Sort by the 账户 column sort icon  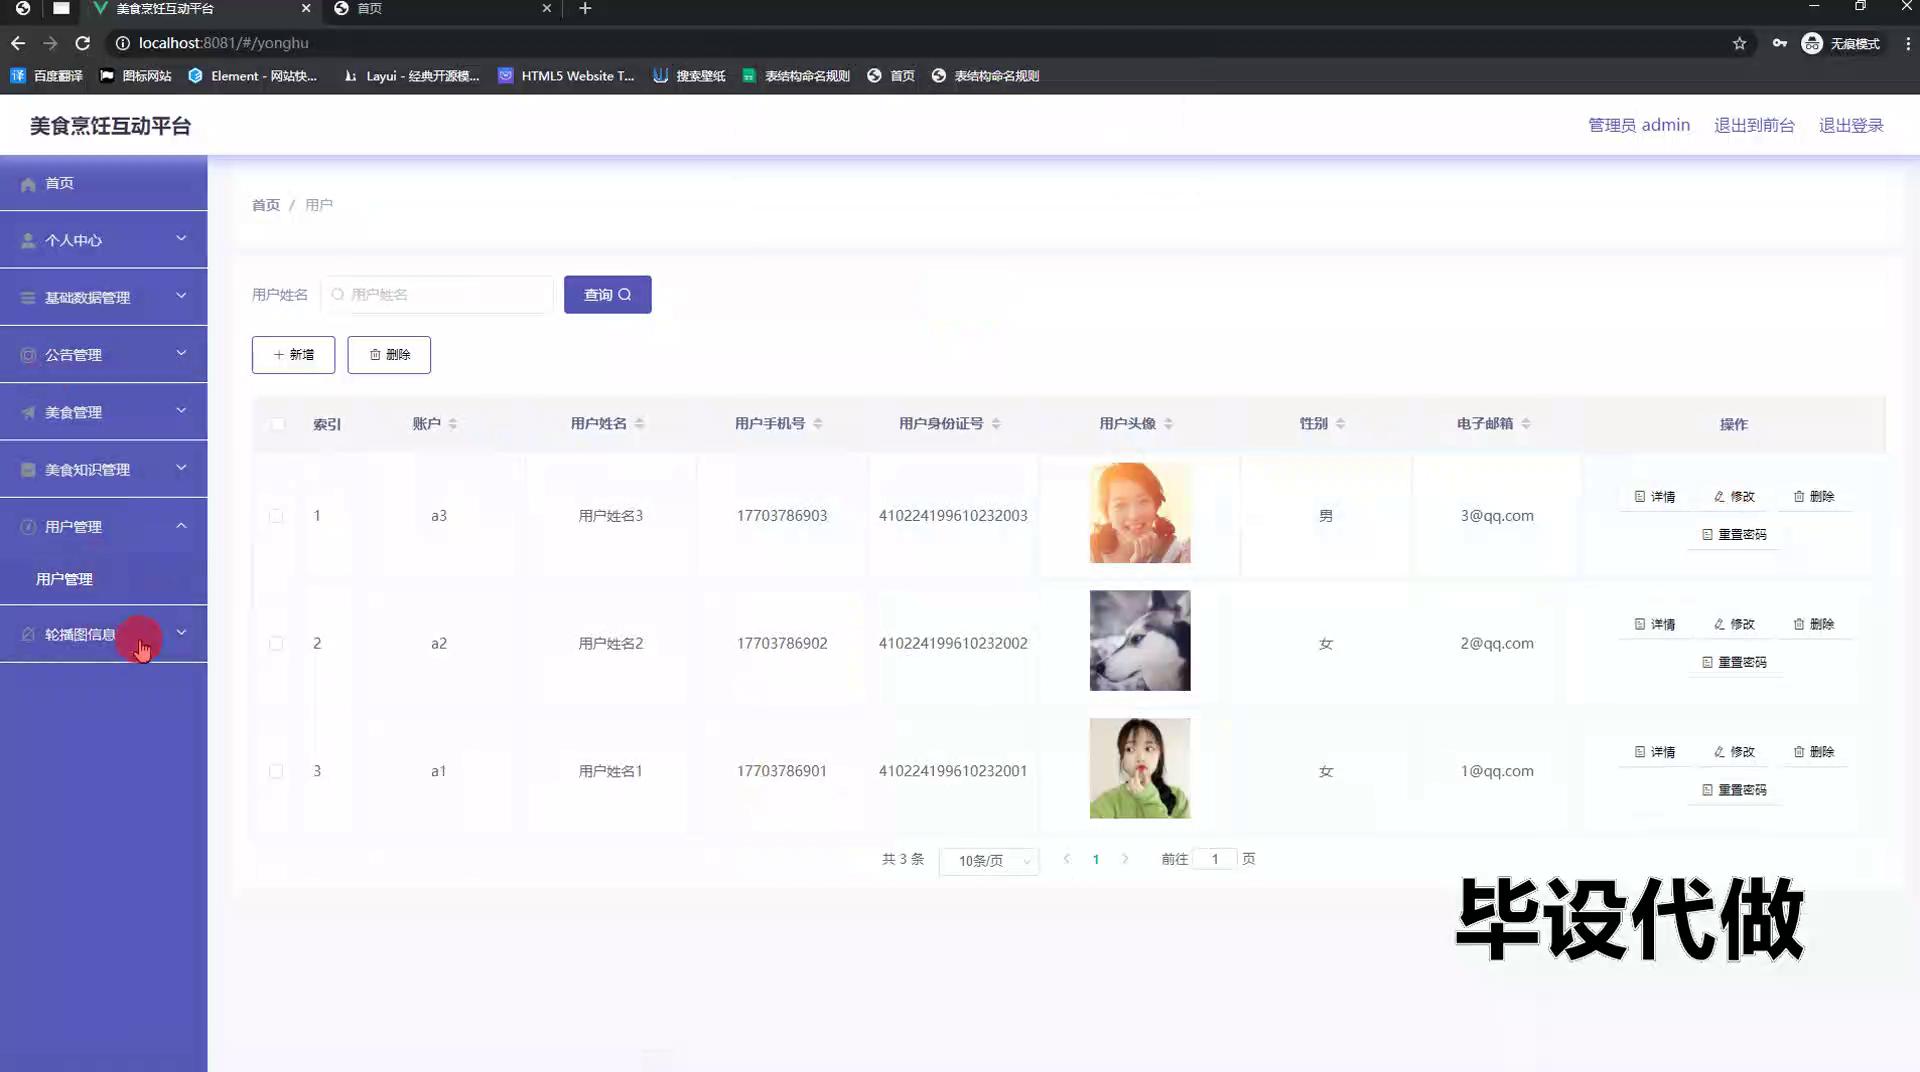pos(453,424)
